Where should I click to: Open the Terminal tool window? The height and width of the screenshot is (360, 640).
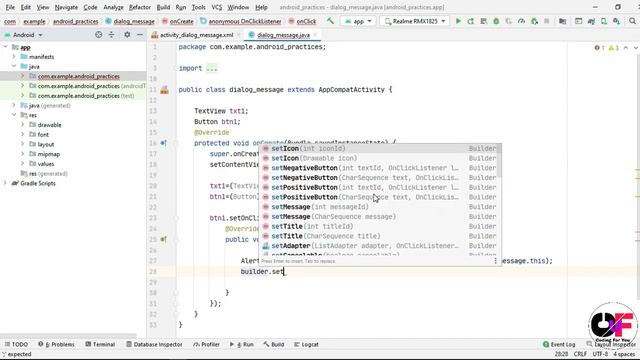[x=100, y=344]
